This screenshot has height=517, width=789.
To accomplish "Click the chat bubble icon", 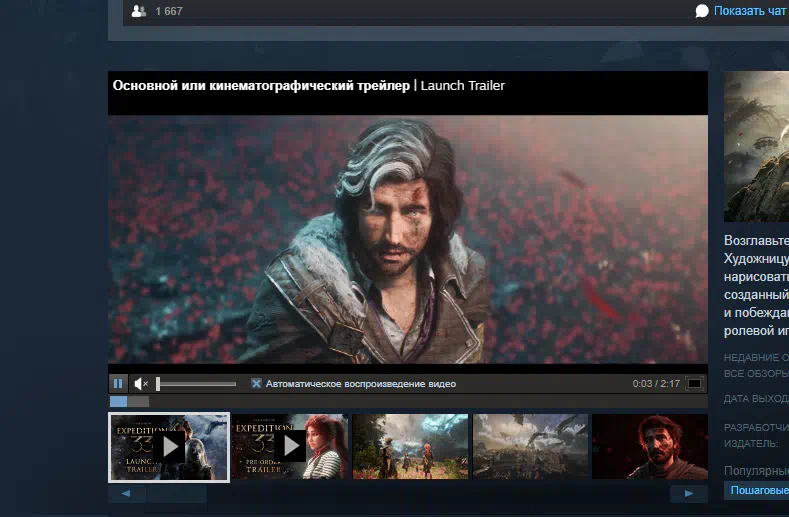I will (x=702, y=11).
